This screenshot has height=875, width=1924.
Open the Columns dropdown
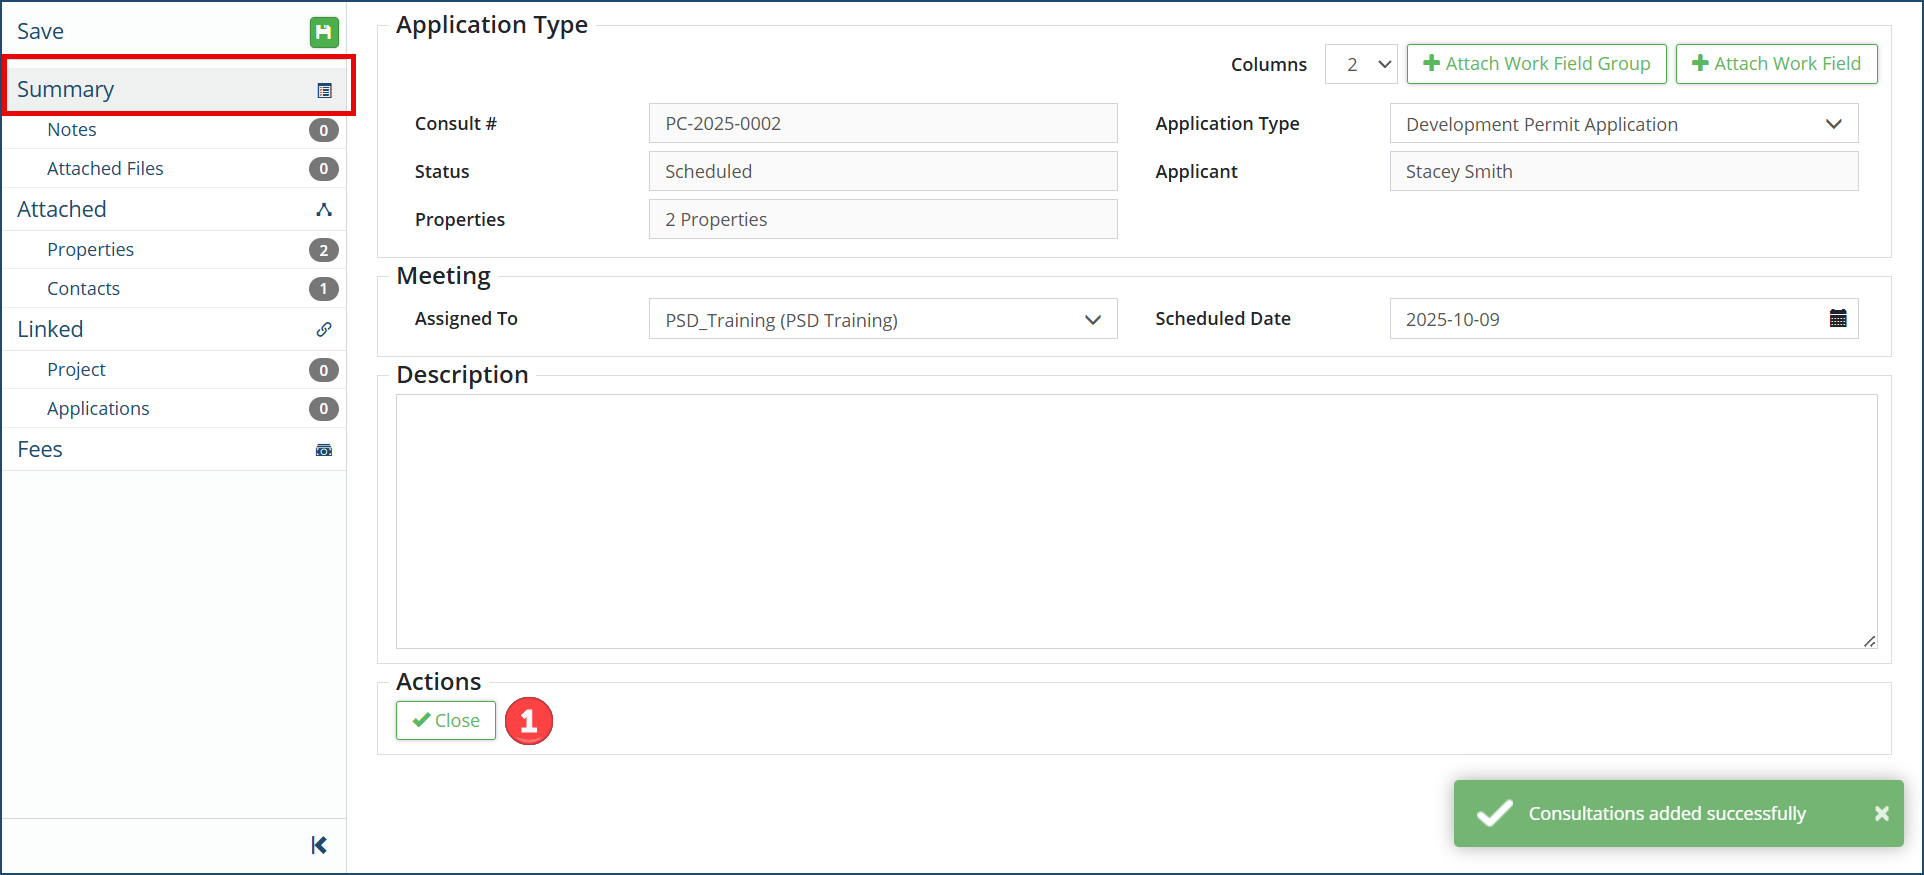(x=1361, y=64)
